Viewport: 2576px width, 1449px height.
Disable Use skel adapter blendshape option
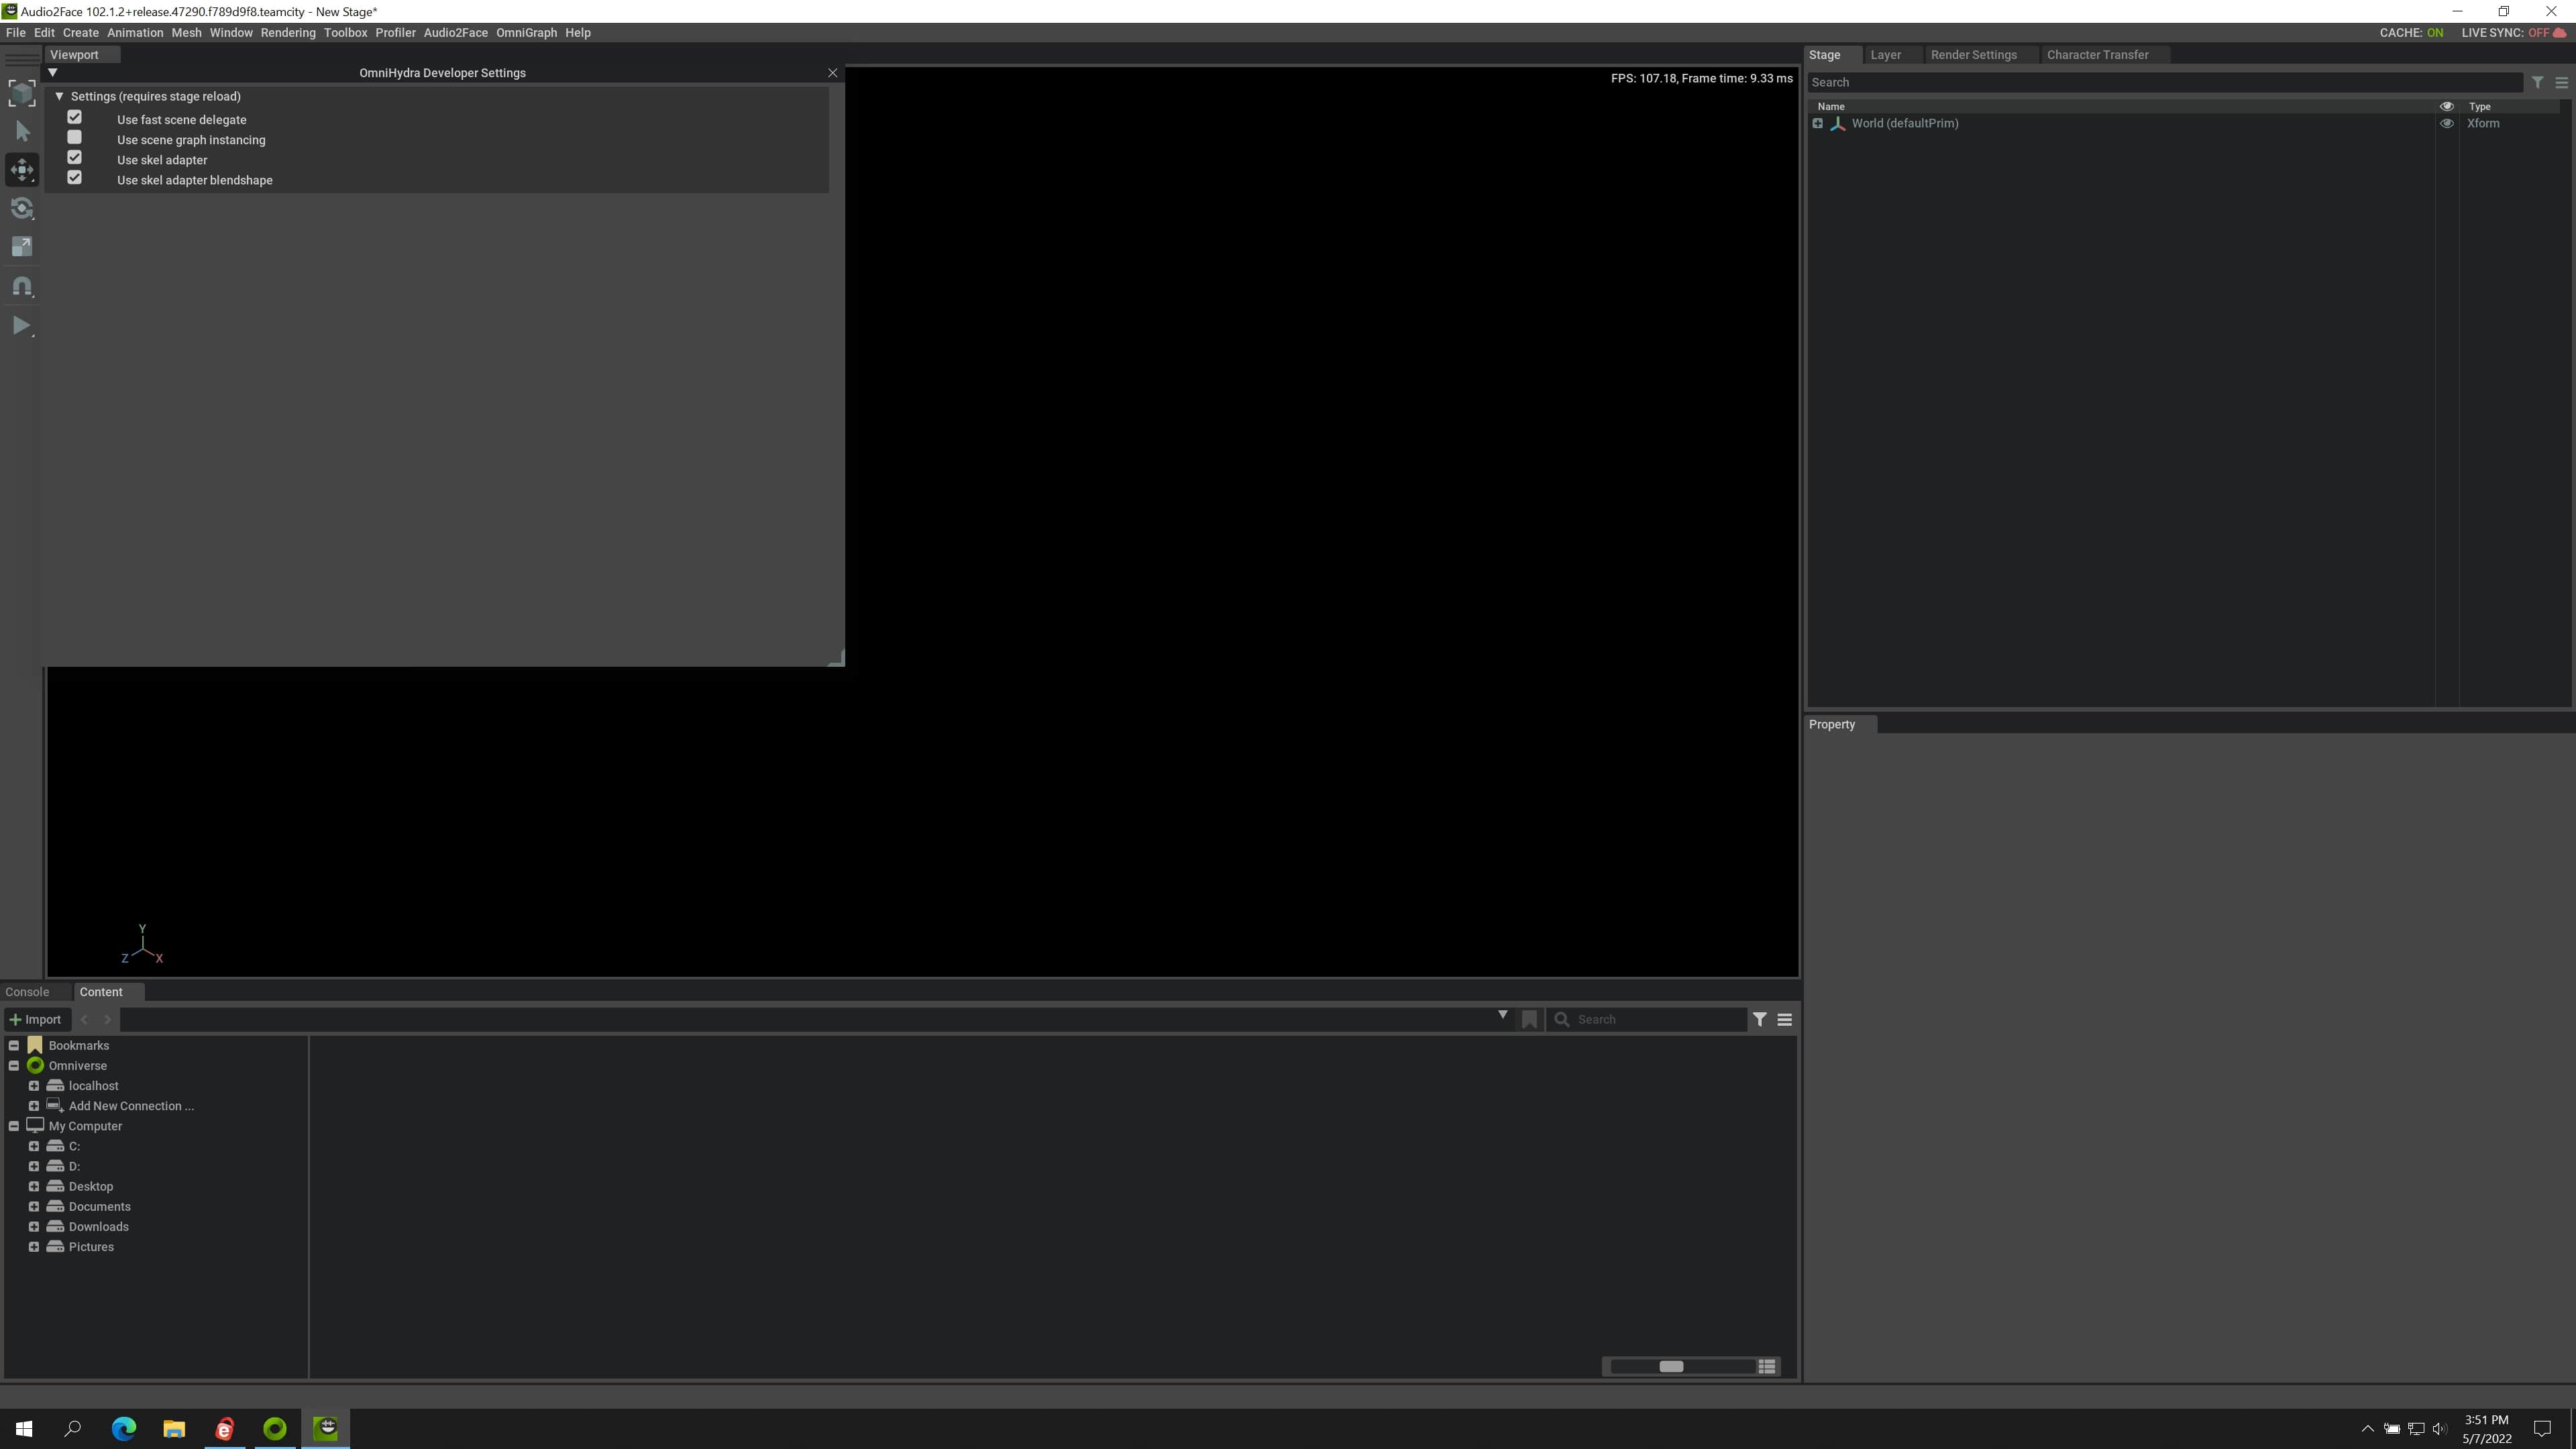75,178
